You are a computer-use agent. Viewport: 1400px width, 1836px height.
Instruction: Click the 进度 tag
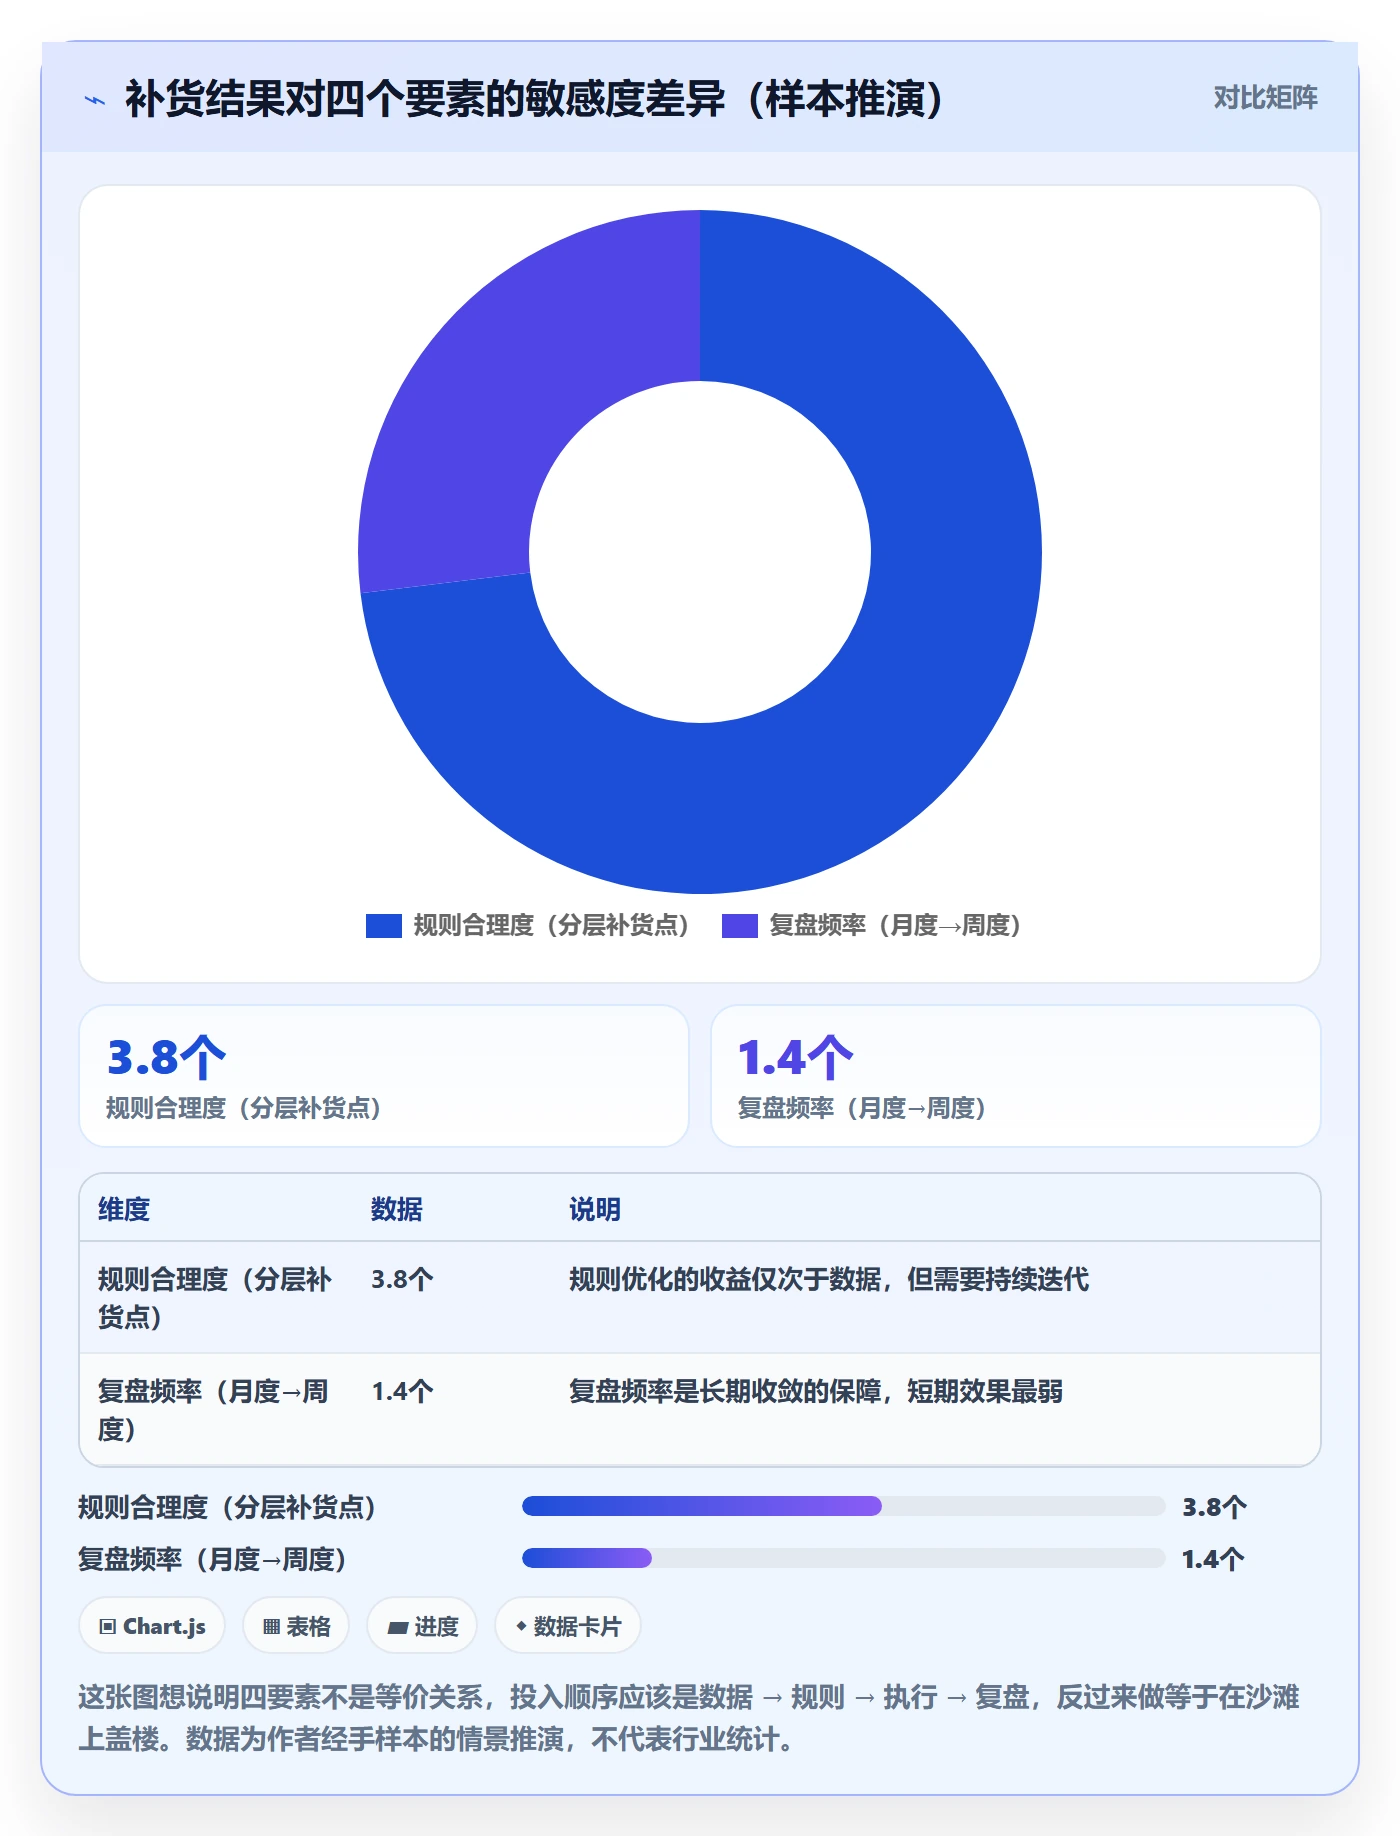click(422, 1626)
